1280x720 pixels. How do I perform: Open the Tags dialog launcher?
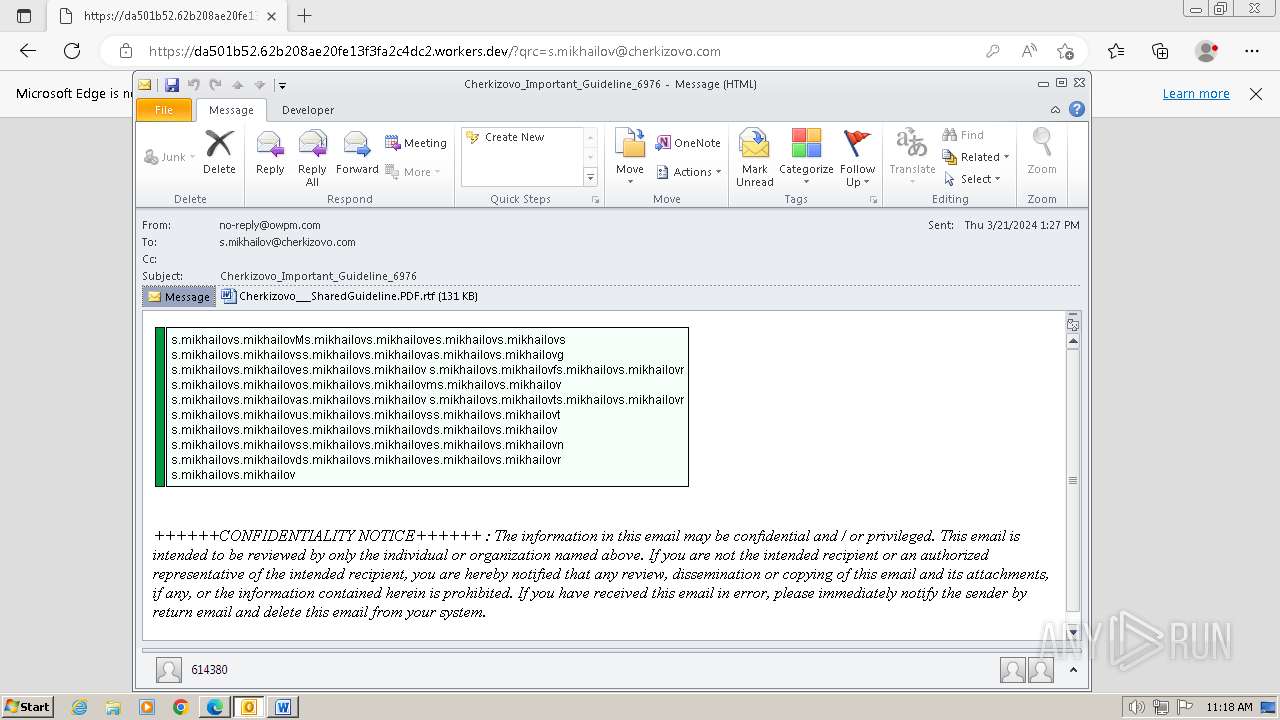(873, 200)
